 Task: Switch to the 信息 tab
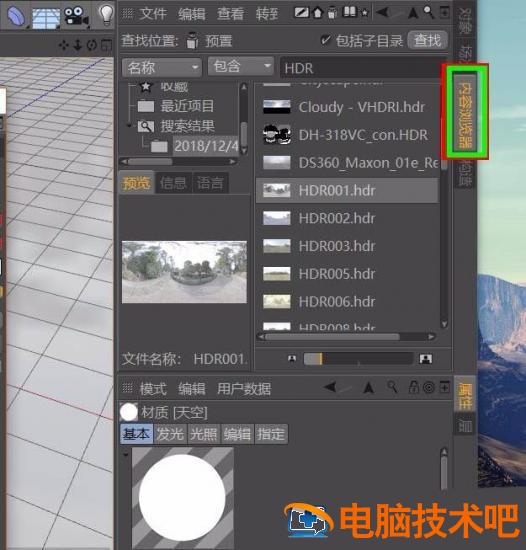point(173,183)
